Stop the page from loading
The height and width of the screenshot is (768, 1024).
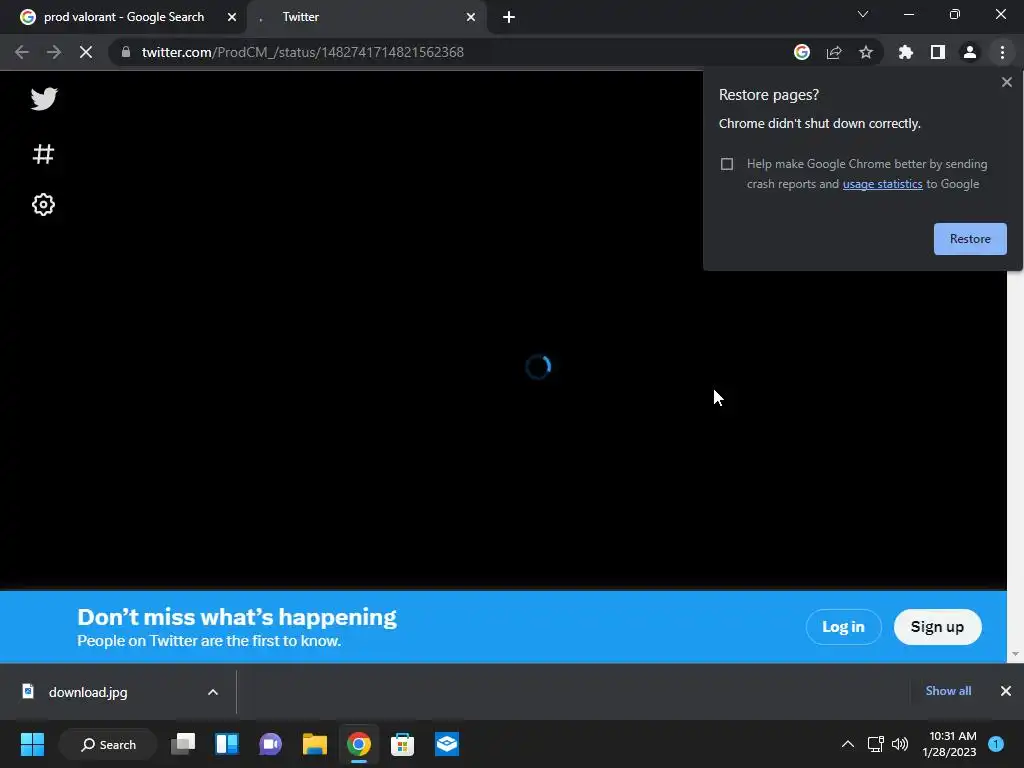point(86,52)
